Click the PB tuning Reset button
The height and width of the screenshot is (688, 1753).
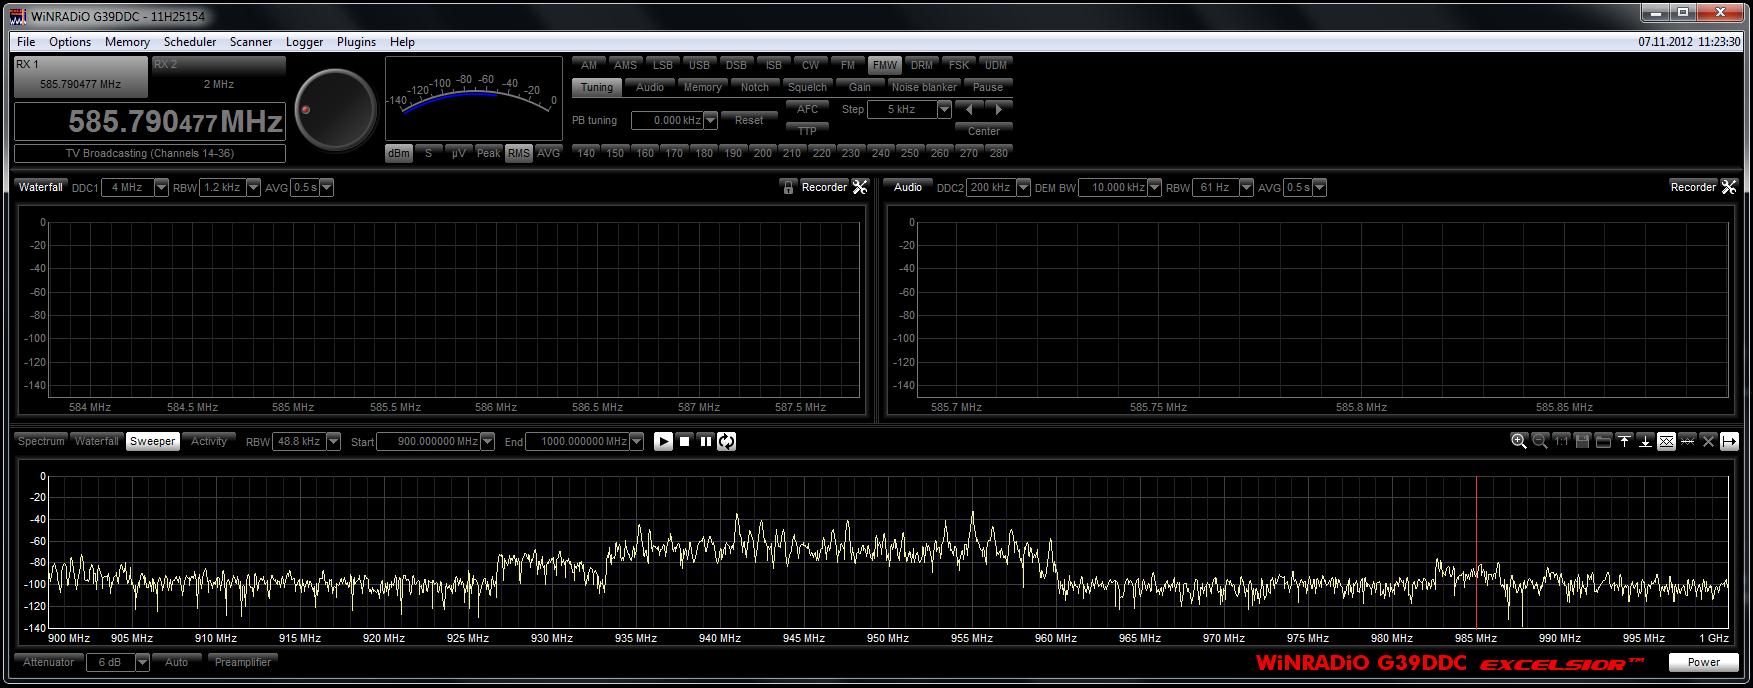(x=749, y=120)
